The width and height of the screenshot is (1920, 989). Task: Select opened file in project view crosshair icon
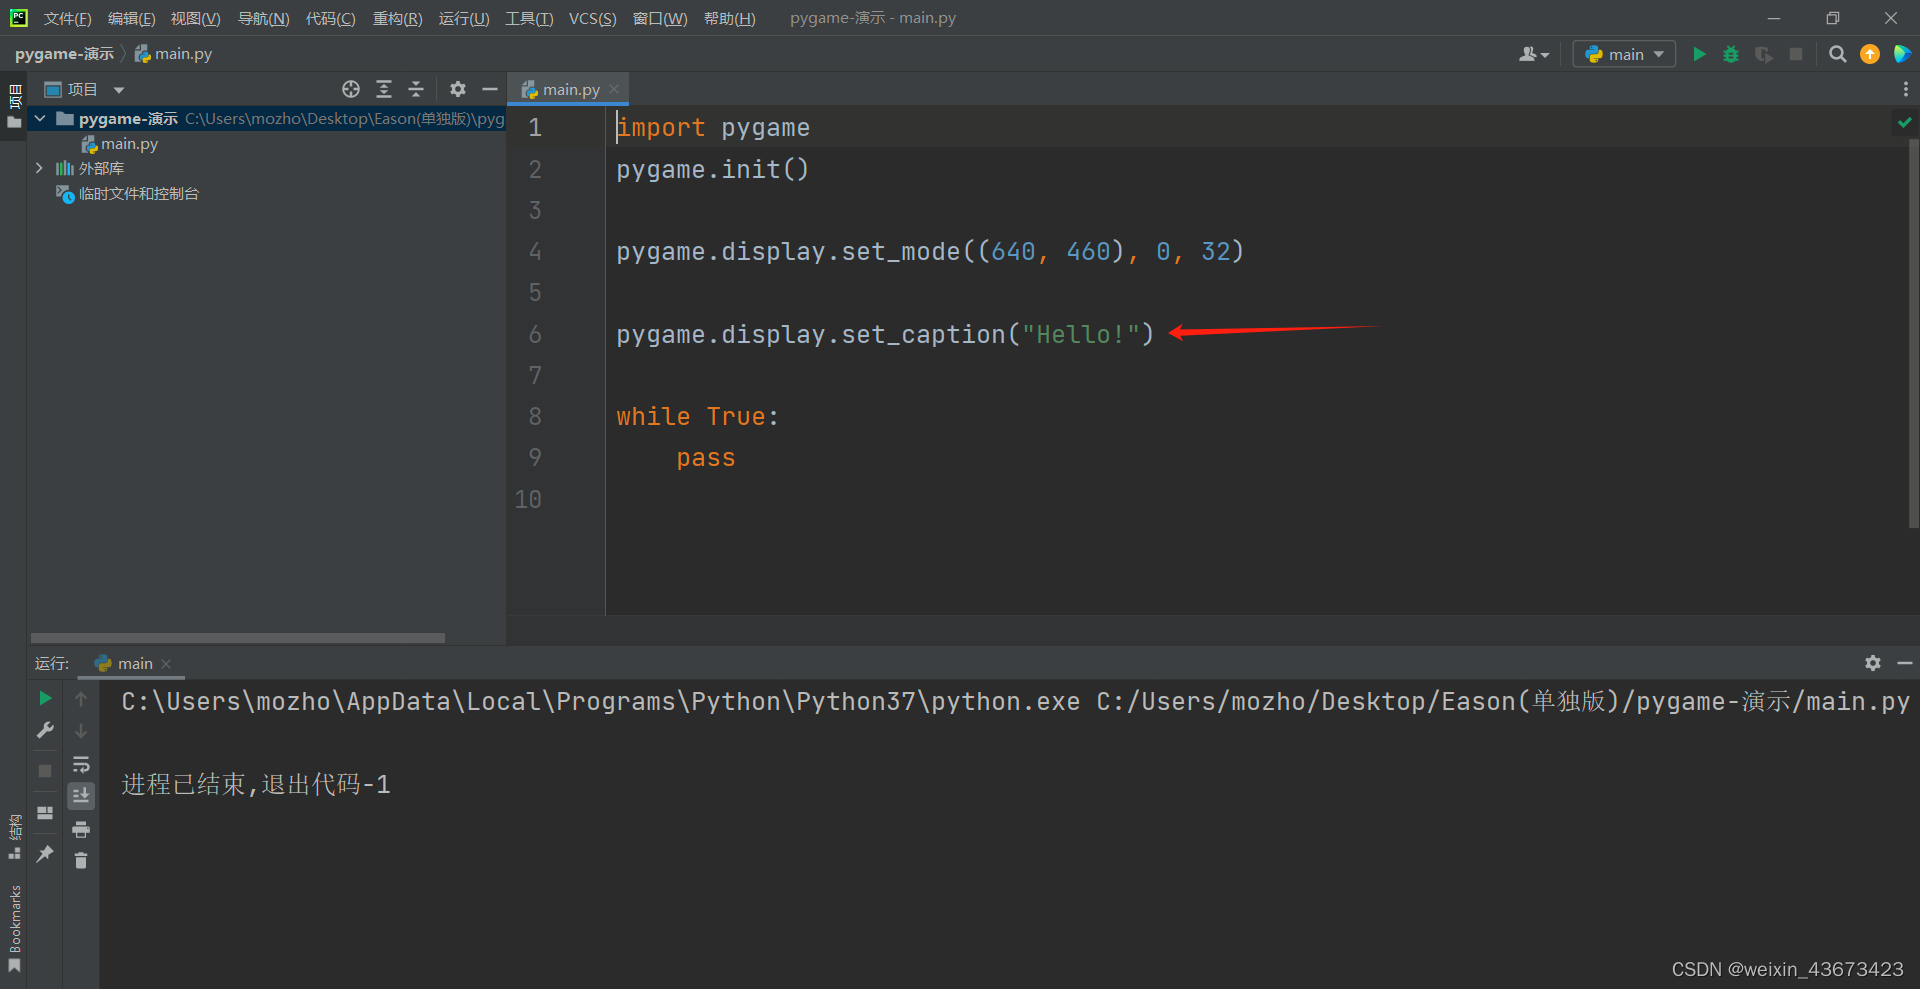click(351, 89)
